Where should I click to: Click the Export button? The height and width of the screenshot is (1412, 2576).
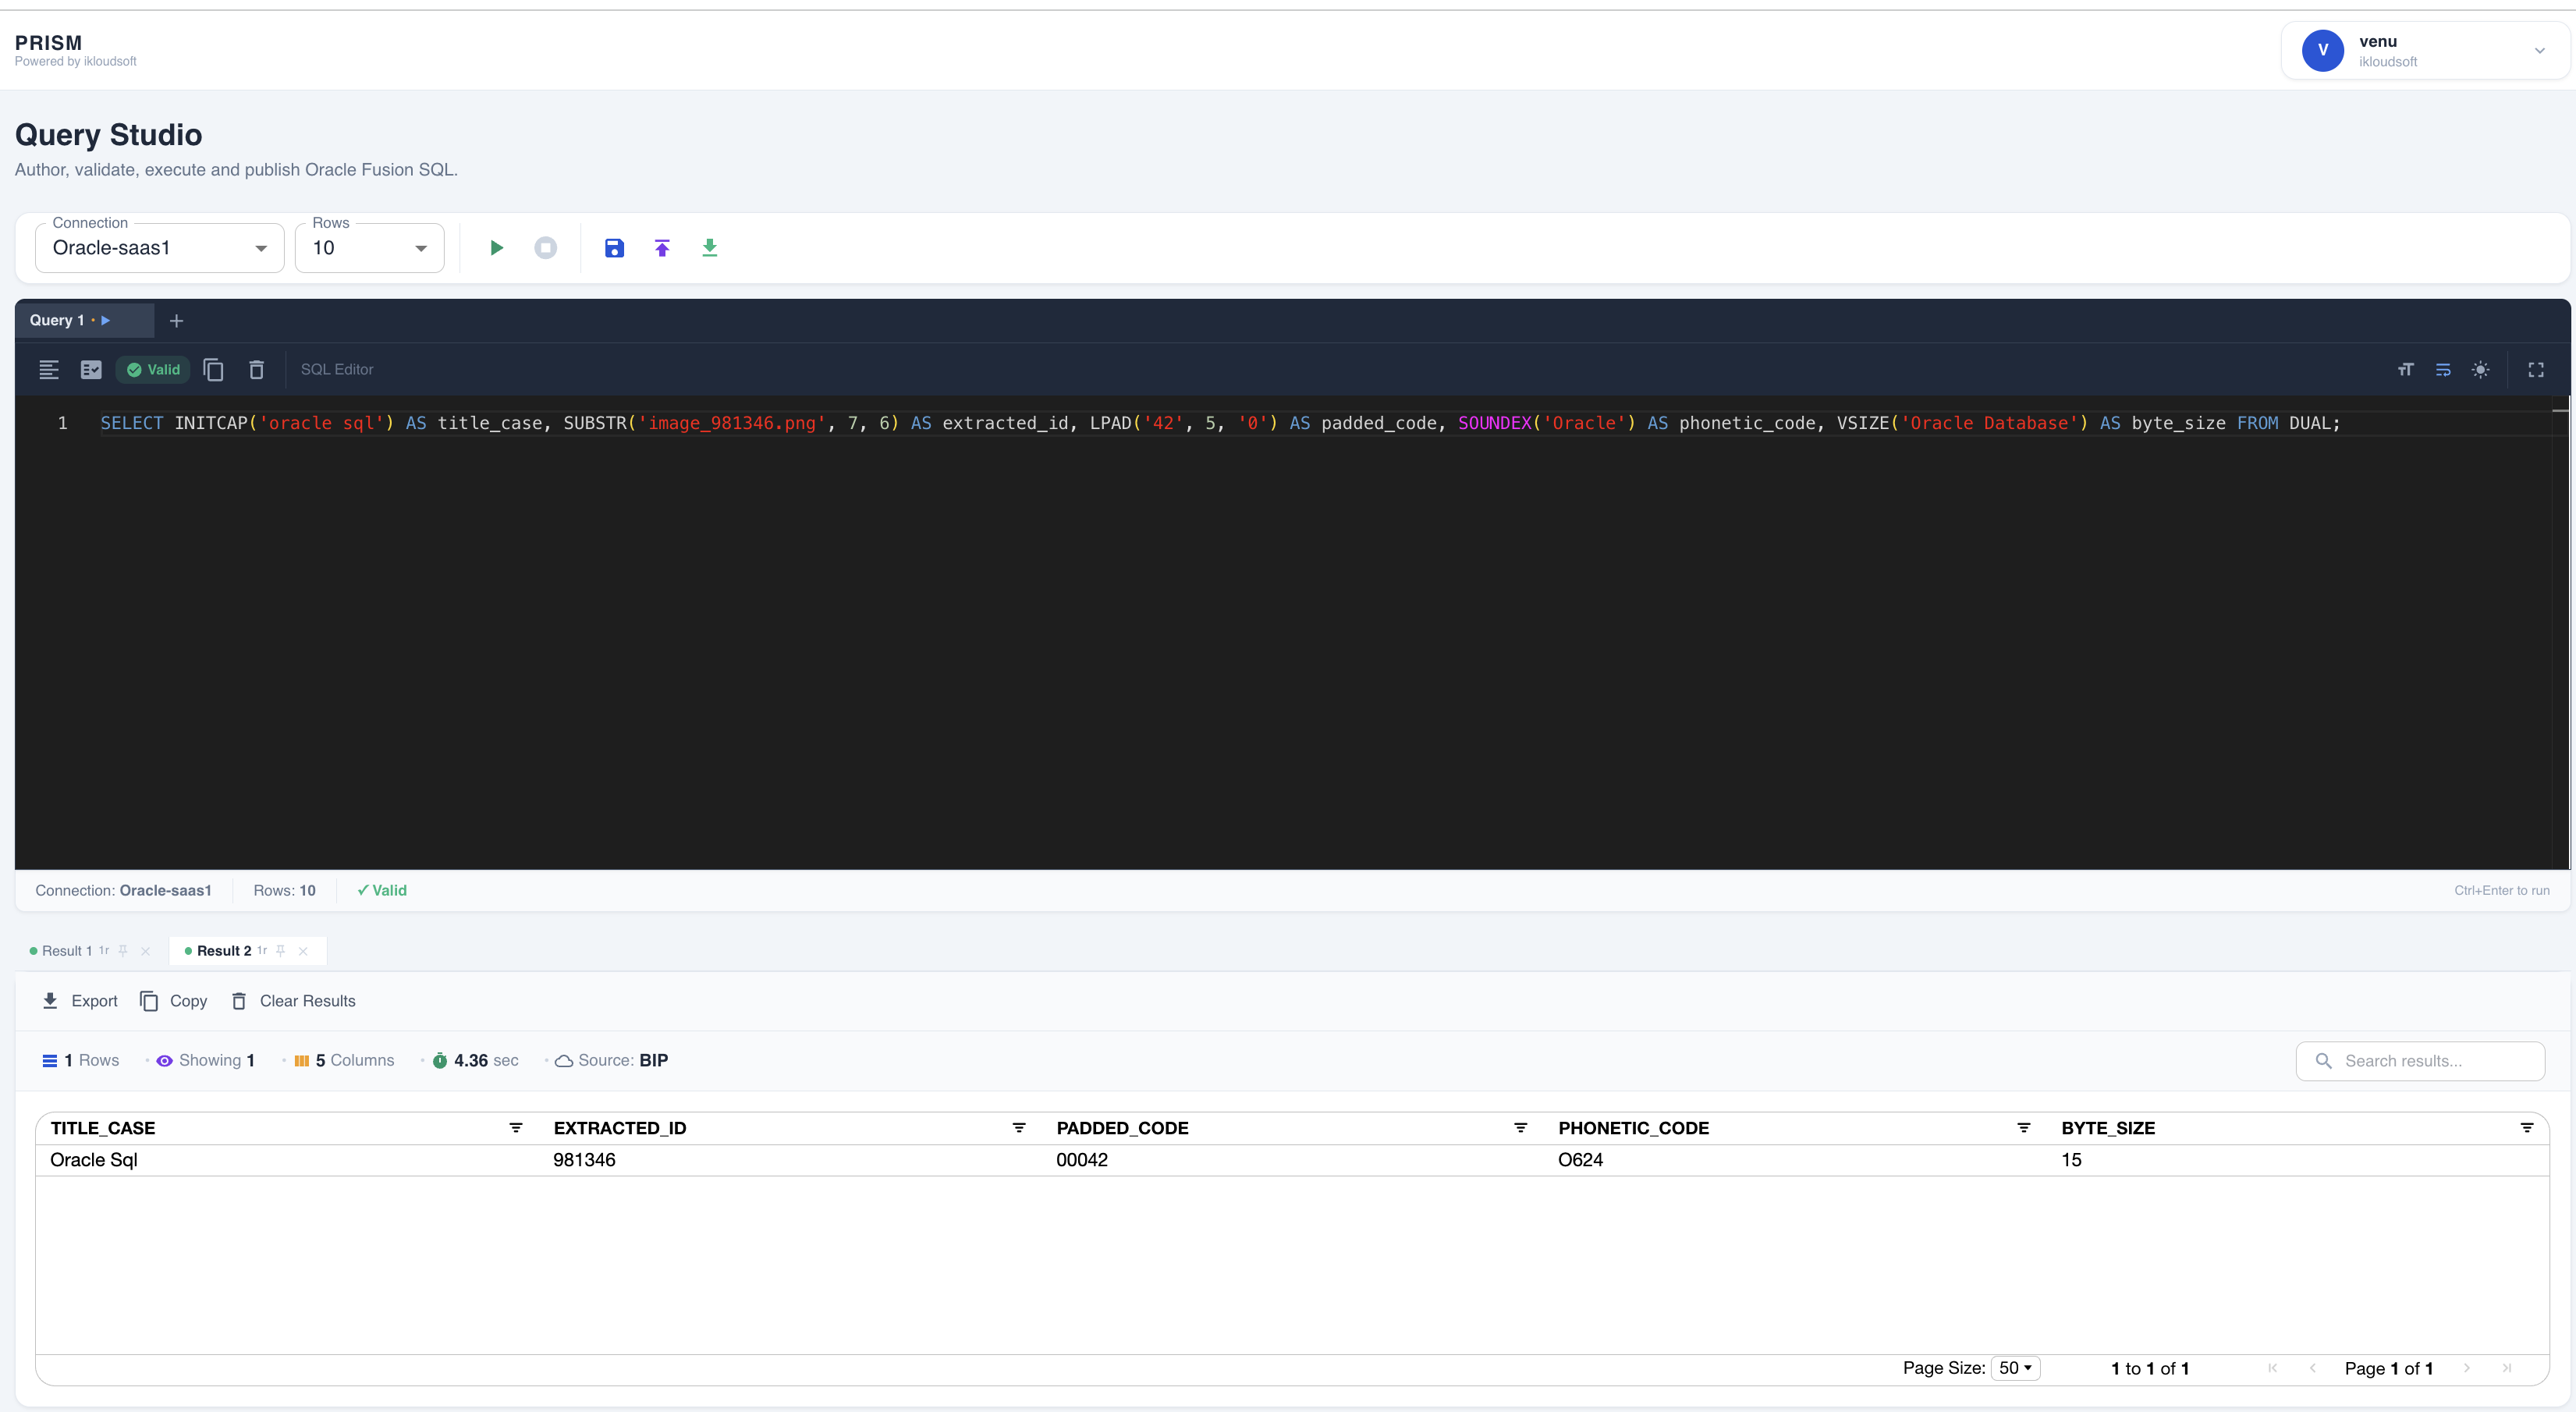pos(80,1001)
